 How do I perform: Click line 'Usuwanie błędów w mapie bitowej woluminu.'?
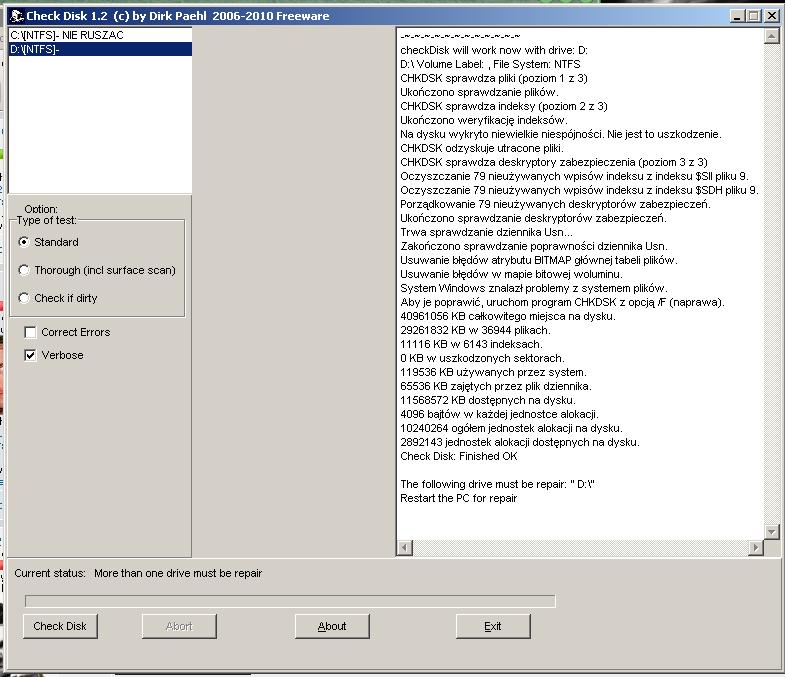point(512,275)
